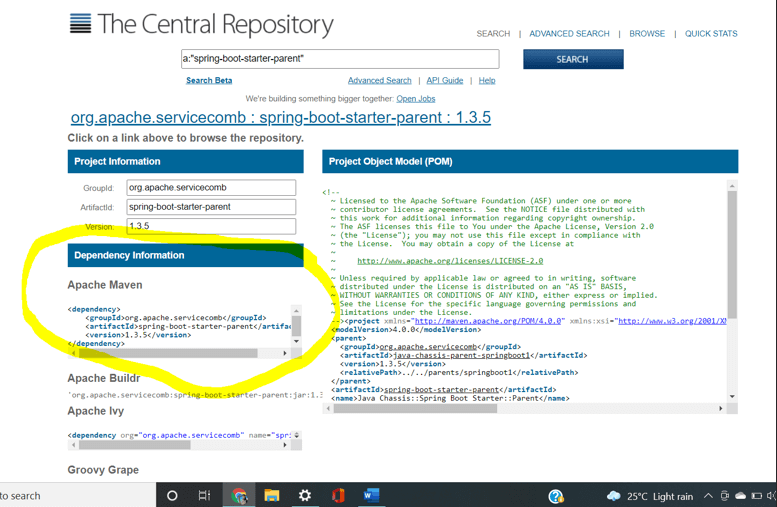This screenshot has width=777, height=507.
Task: Click the Get Help question mark icon
Action: click(556, 496)
